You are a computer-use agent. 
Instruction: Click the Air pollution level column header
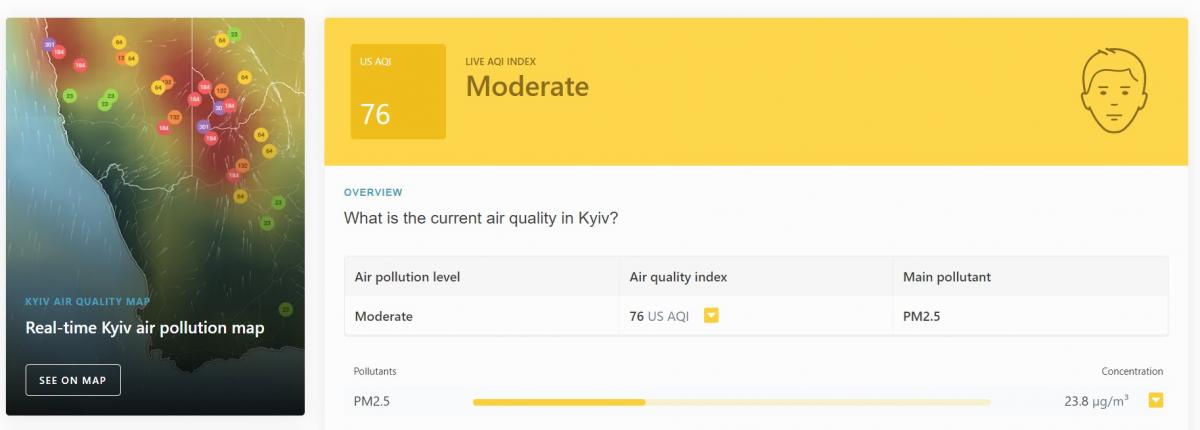[407, 277]
